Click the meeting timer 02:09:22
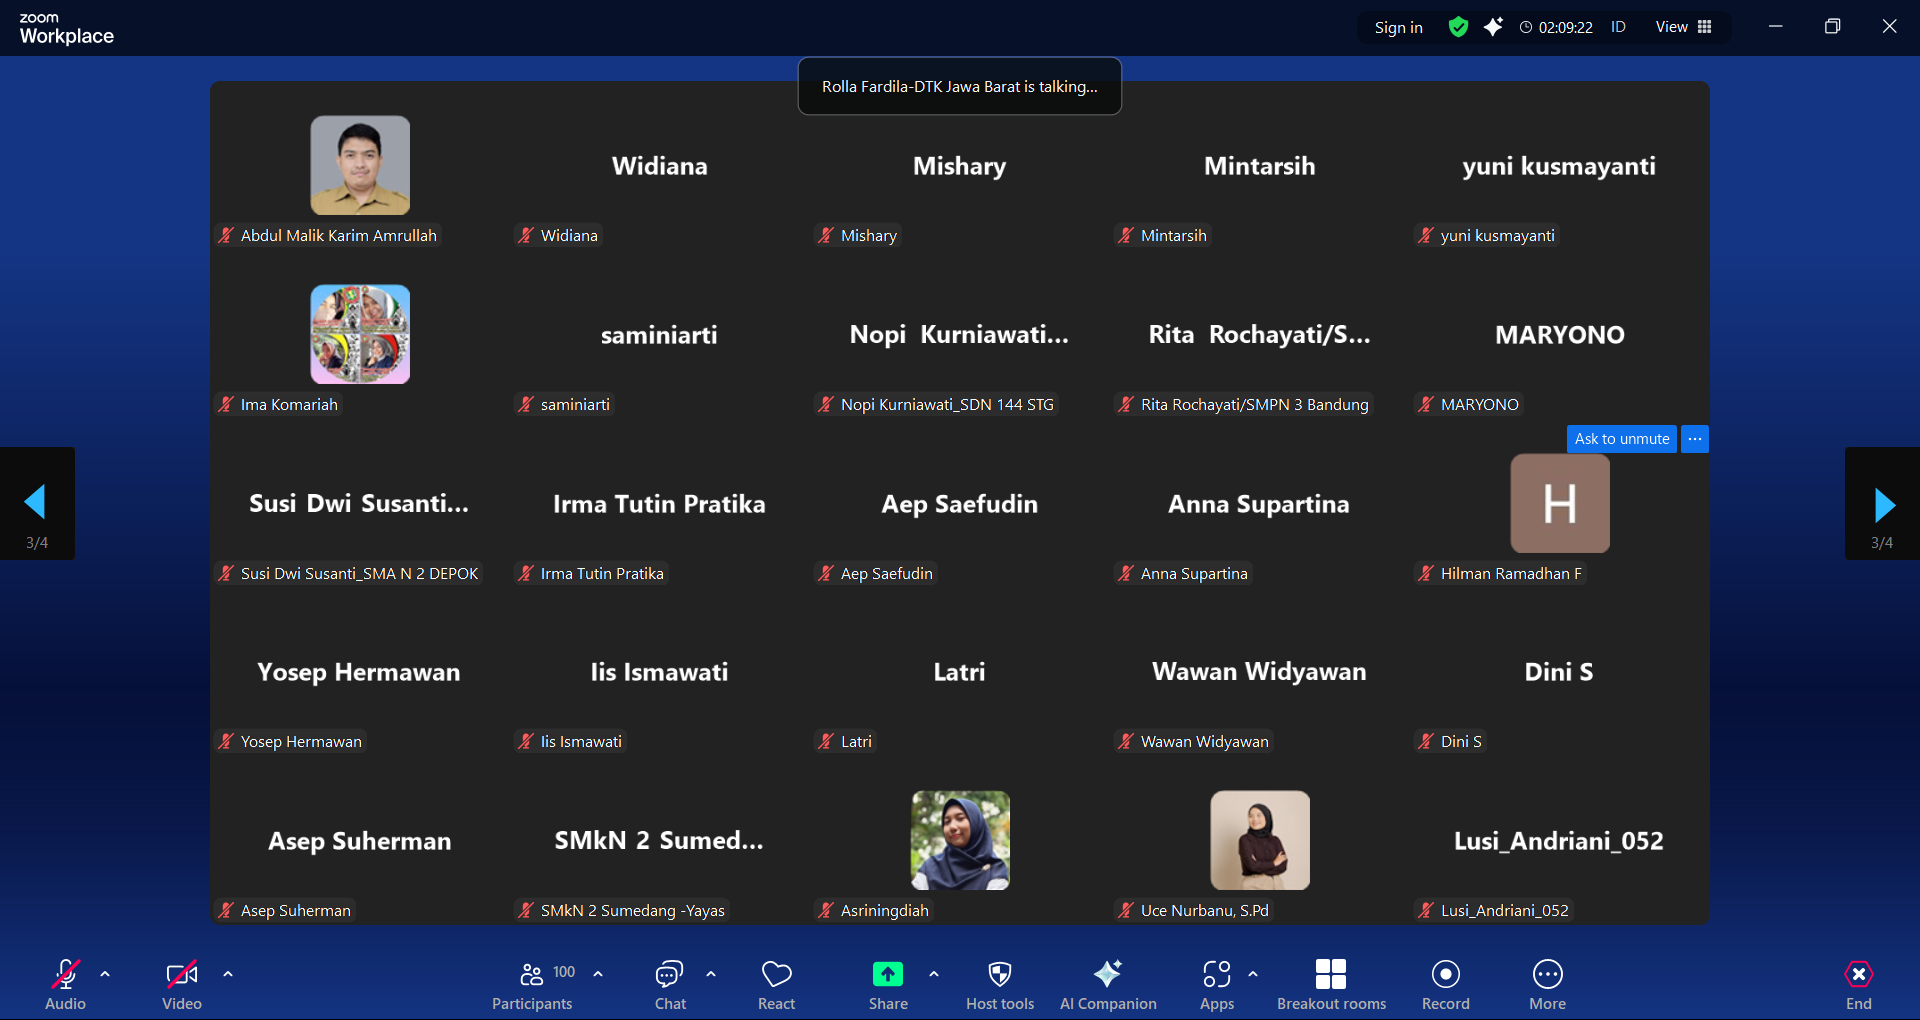1920x1020 pixels. point(1556,27)
